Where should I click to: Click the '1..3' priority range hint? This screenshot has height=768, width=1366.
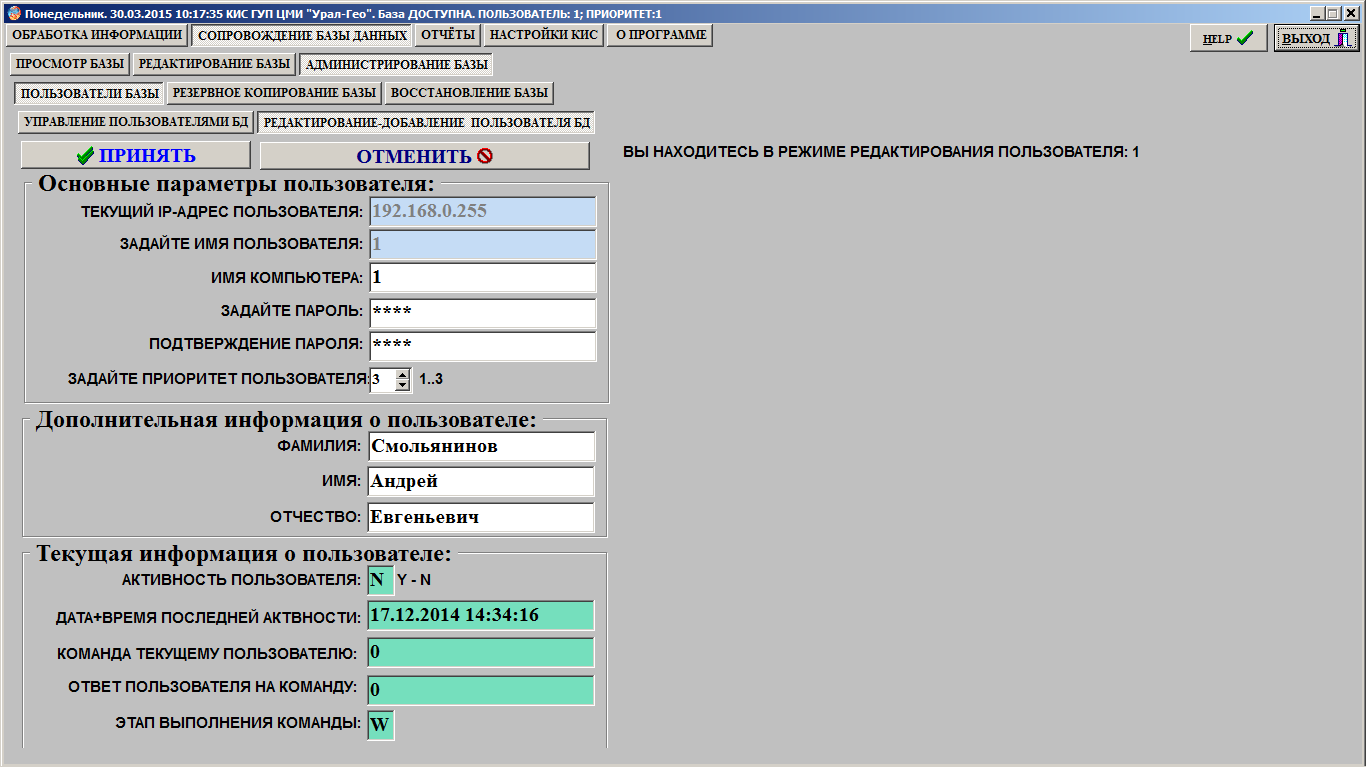[431, 380]
